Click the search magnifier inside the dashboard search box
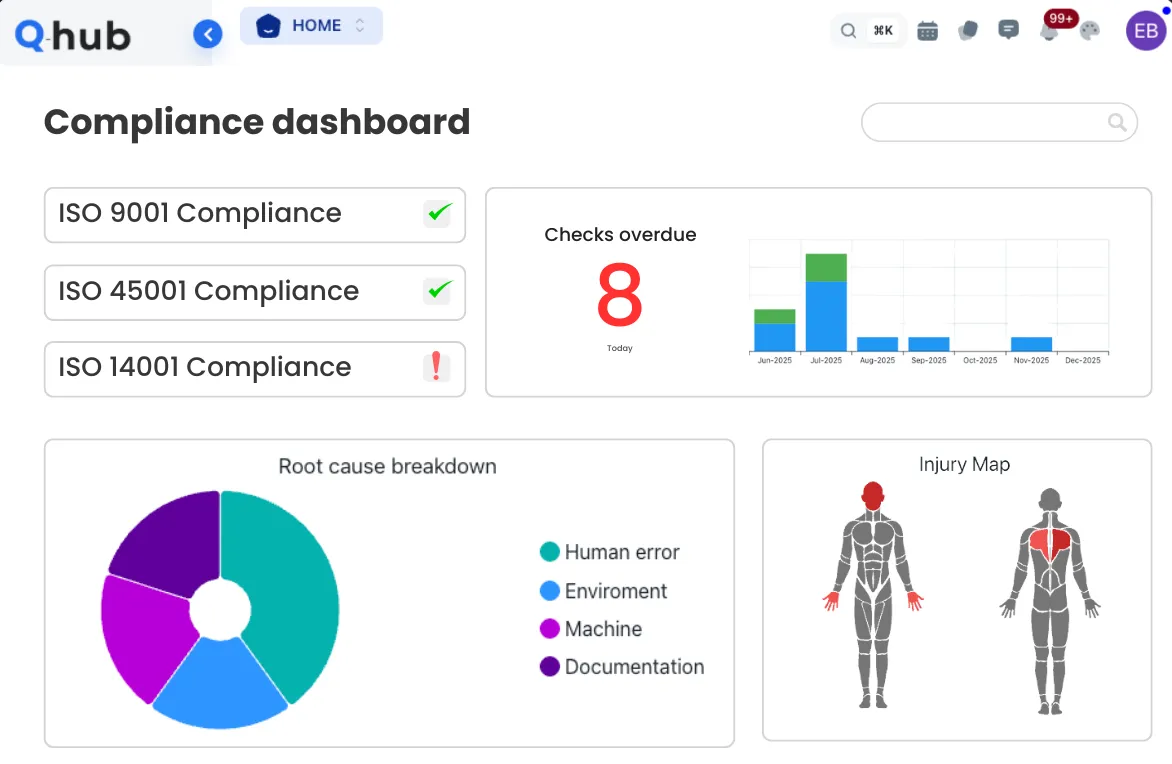The image size is (1172, 764). pos(1116,122)
